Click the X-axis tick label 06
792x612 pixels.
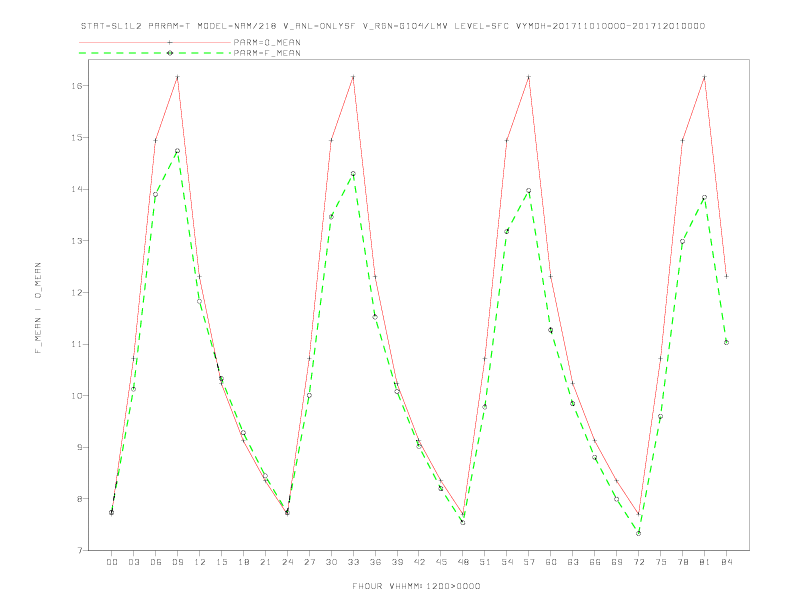[x=156, y=562]
